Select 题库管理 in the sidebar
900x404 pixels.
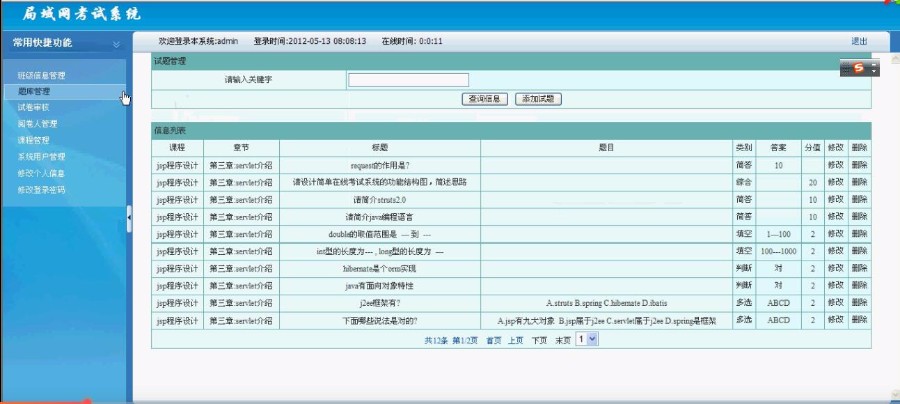coord(34,91)
